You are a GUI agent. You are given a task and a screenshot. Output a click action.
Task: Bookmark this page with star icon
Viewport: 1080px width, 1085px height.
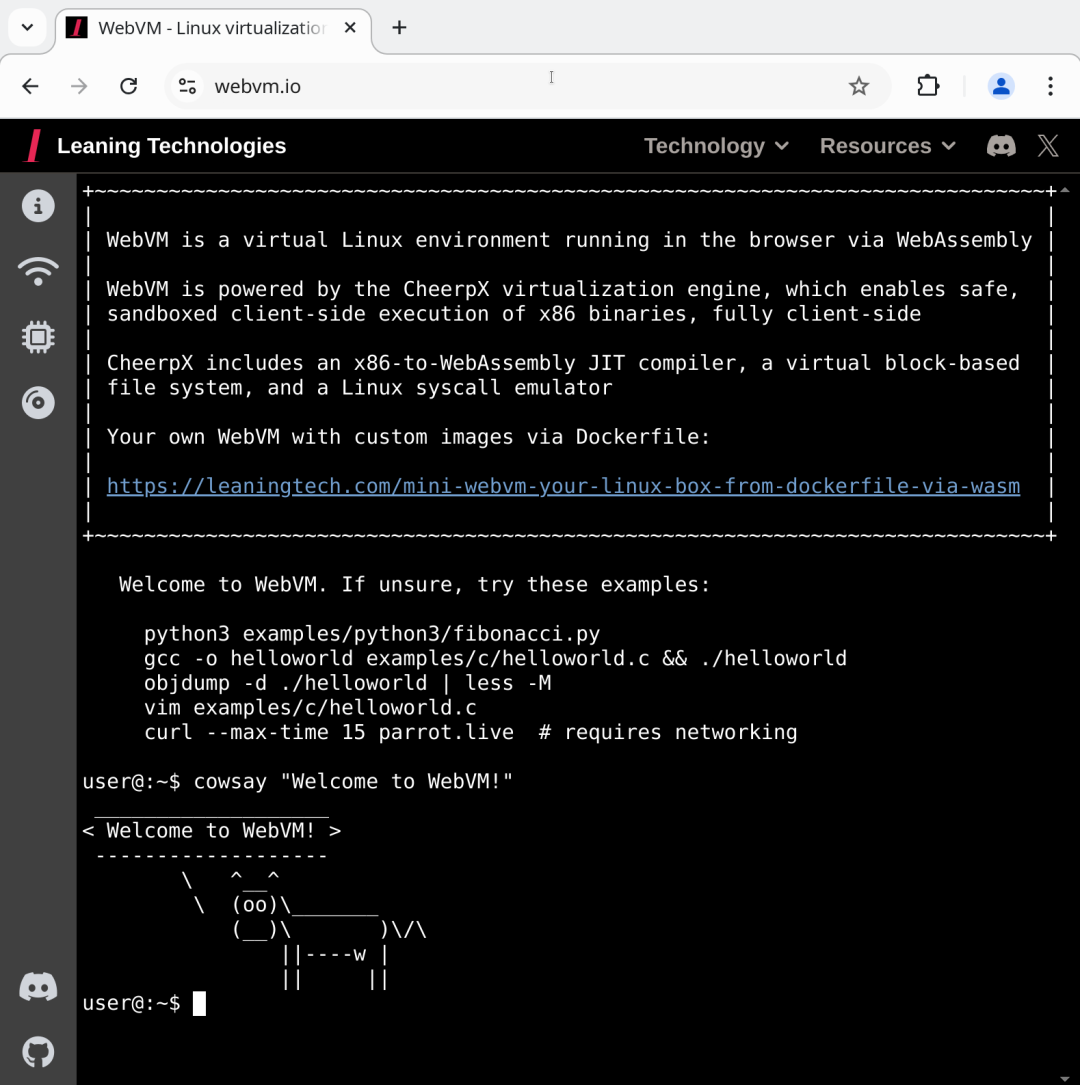click(x=859, y=86)
